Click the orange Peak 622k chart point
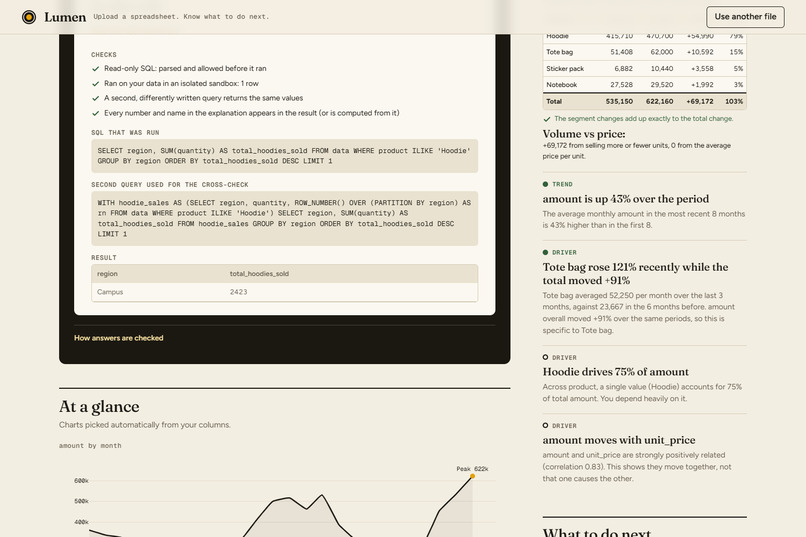 click(472, 476)
